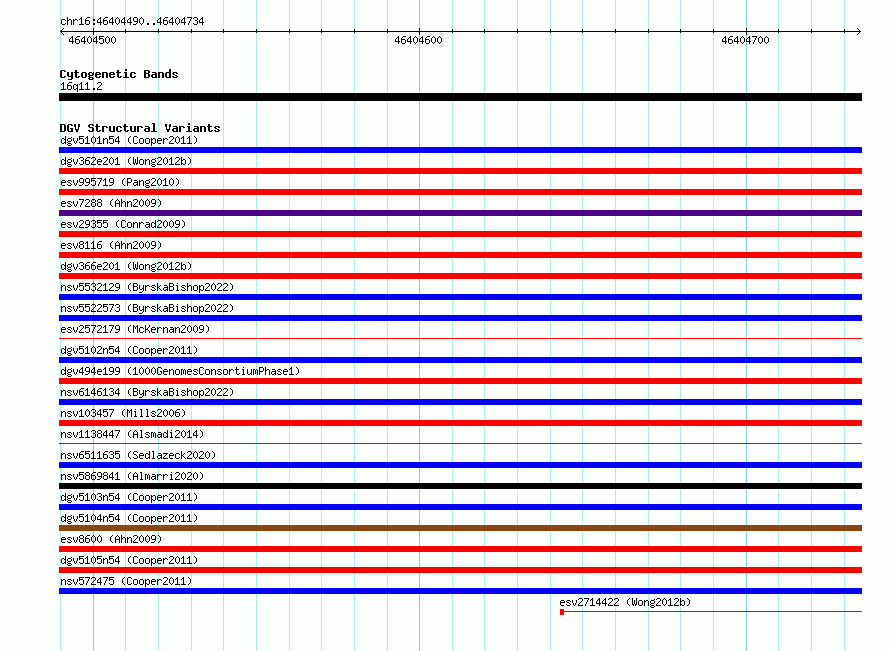Image resolution: width=890 pixels, height=651 pixels.
Task: Click variant label esv7288 (Ahn2009)
Action: coord(111,203)
